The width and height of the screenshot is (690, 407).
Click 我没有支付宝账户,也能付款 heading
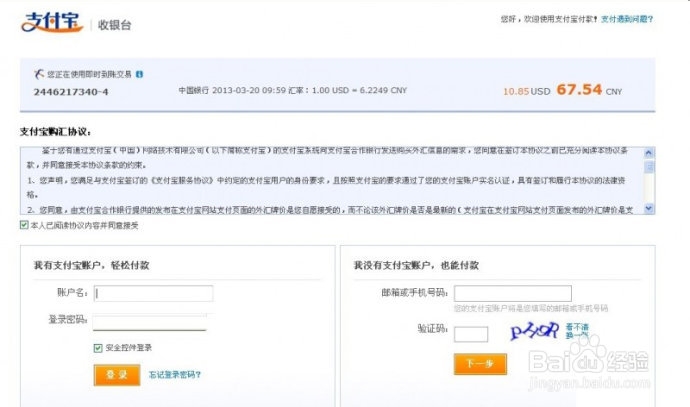tap(416, 265)
